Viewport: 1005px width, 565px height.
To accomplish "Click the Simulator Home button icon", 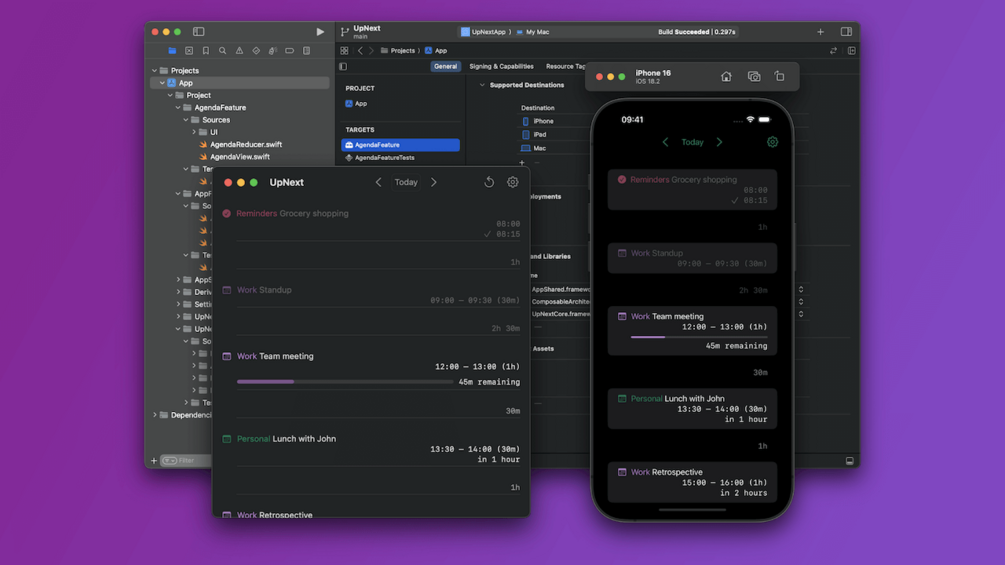I will click(x=726, y=77).
